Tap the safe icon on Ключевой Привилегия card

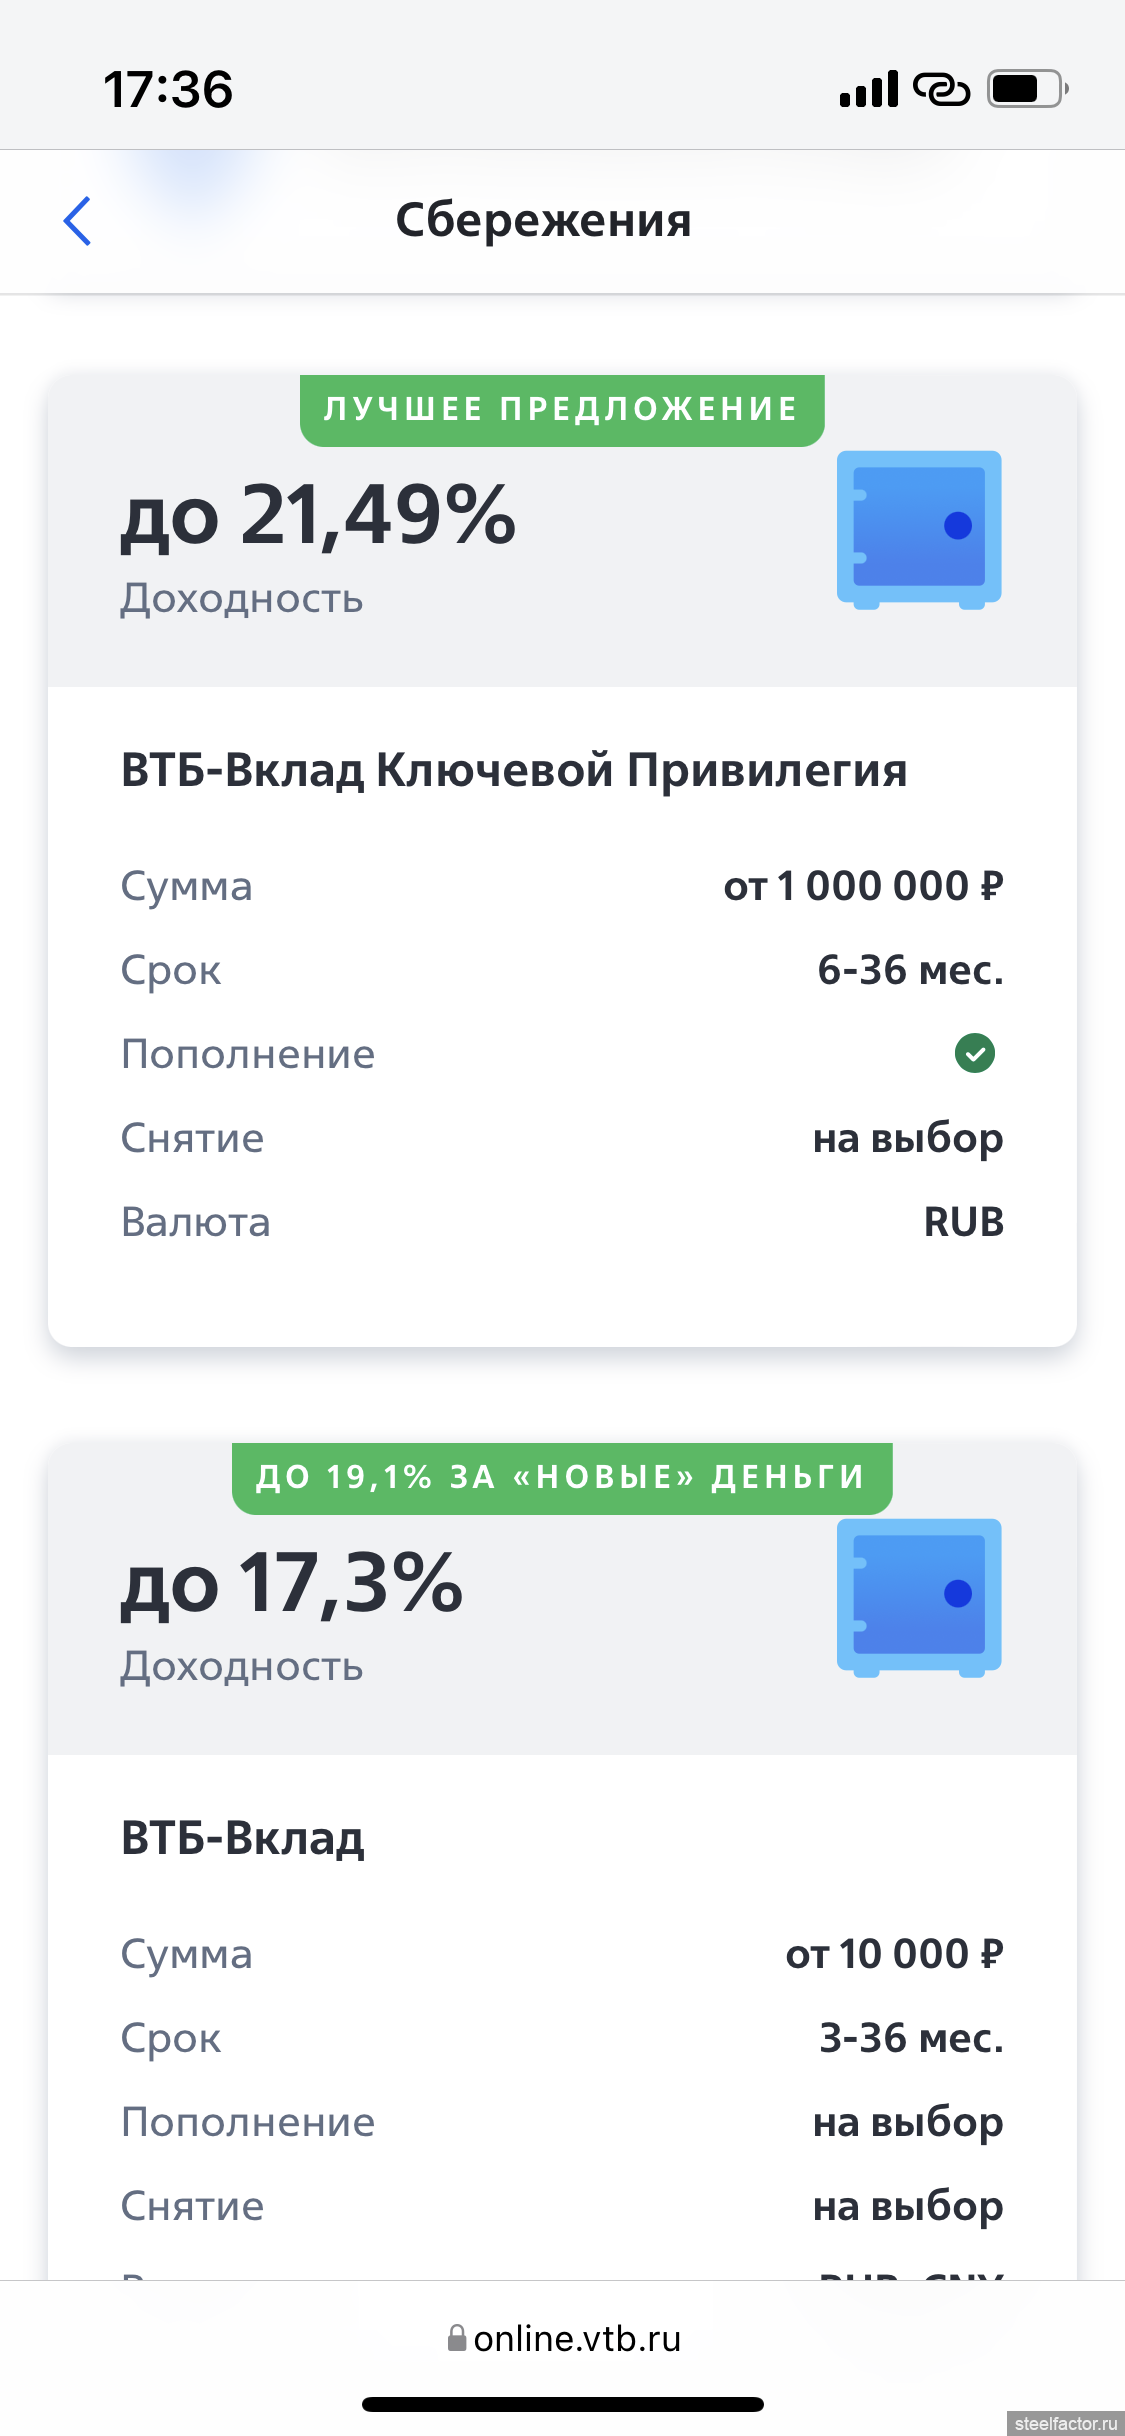(918, 529)
